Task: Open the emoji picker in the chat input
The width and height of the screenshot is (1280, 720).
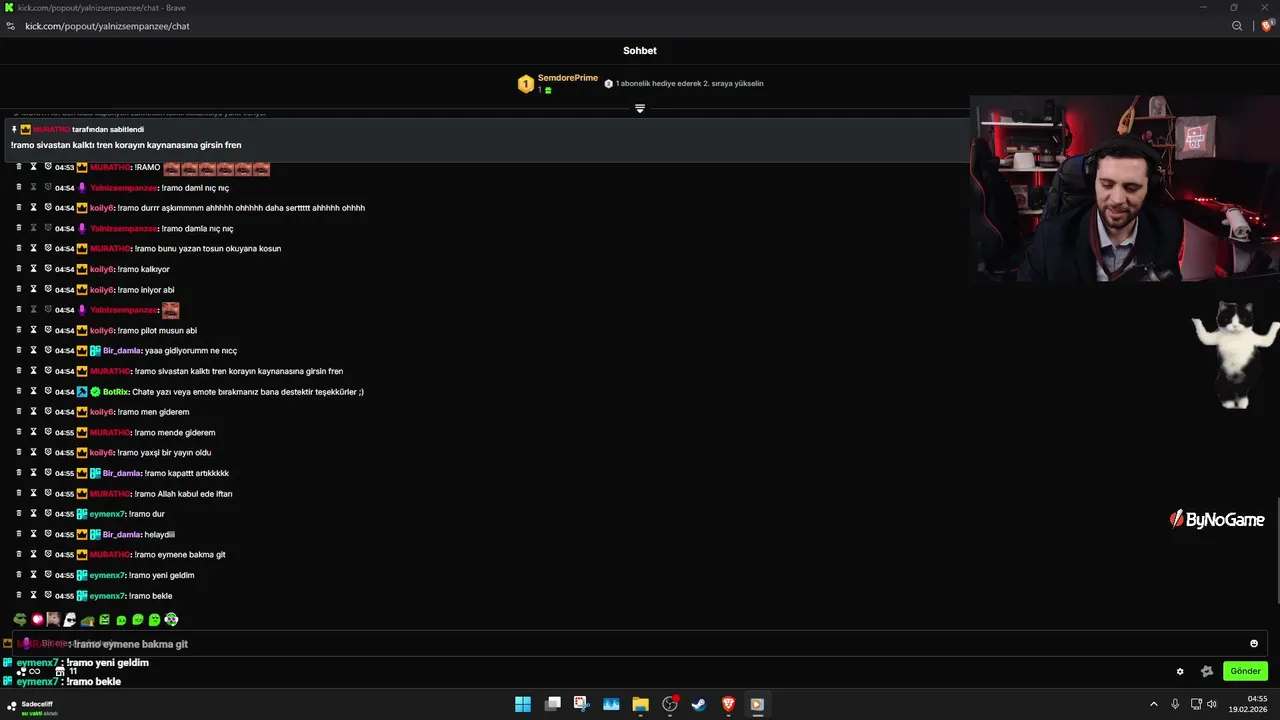Action: [1254, 644]
